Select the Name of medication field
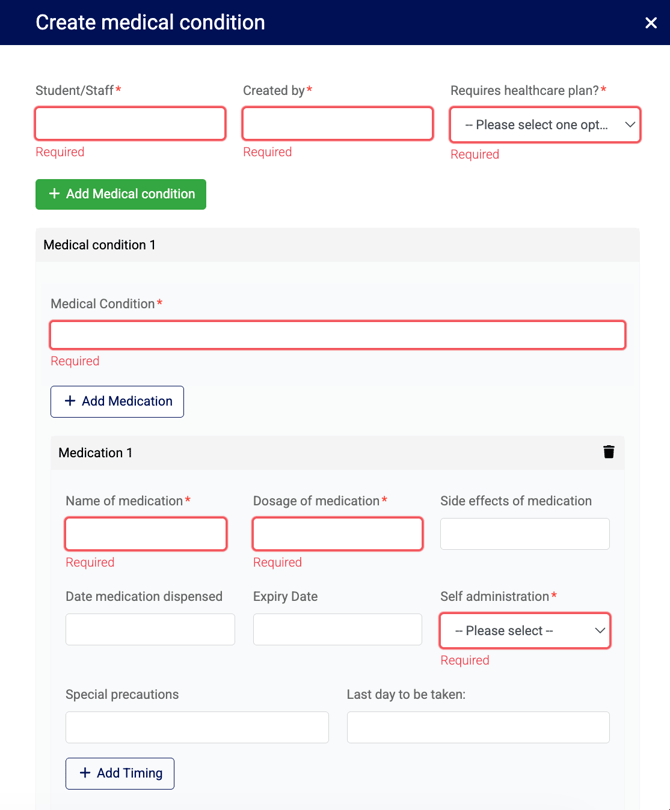Screen dimensions: 670x810 tap(146, 534)
